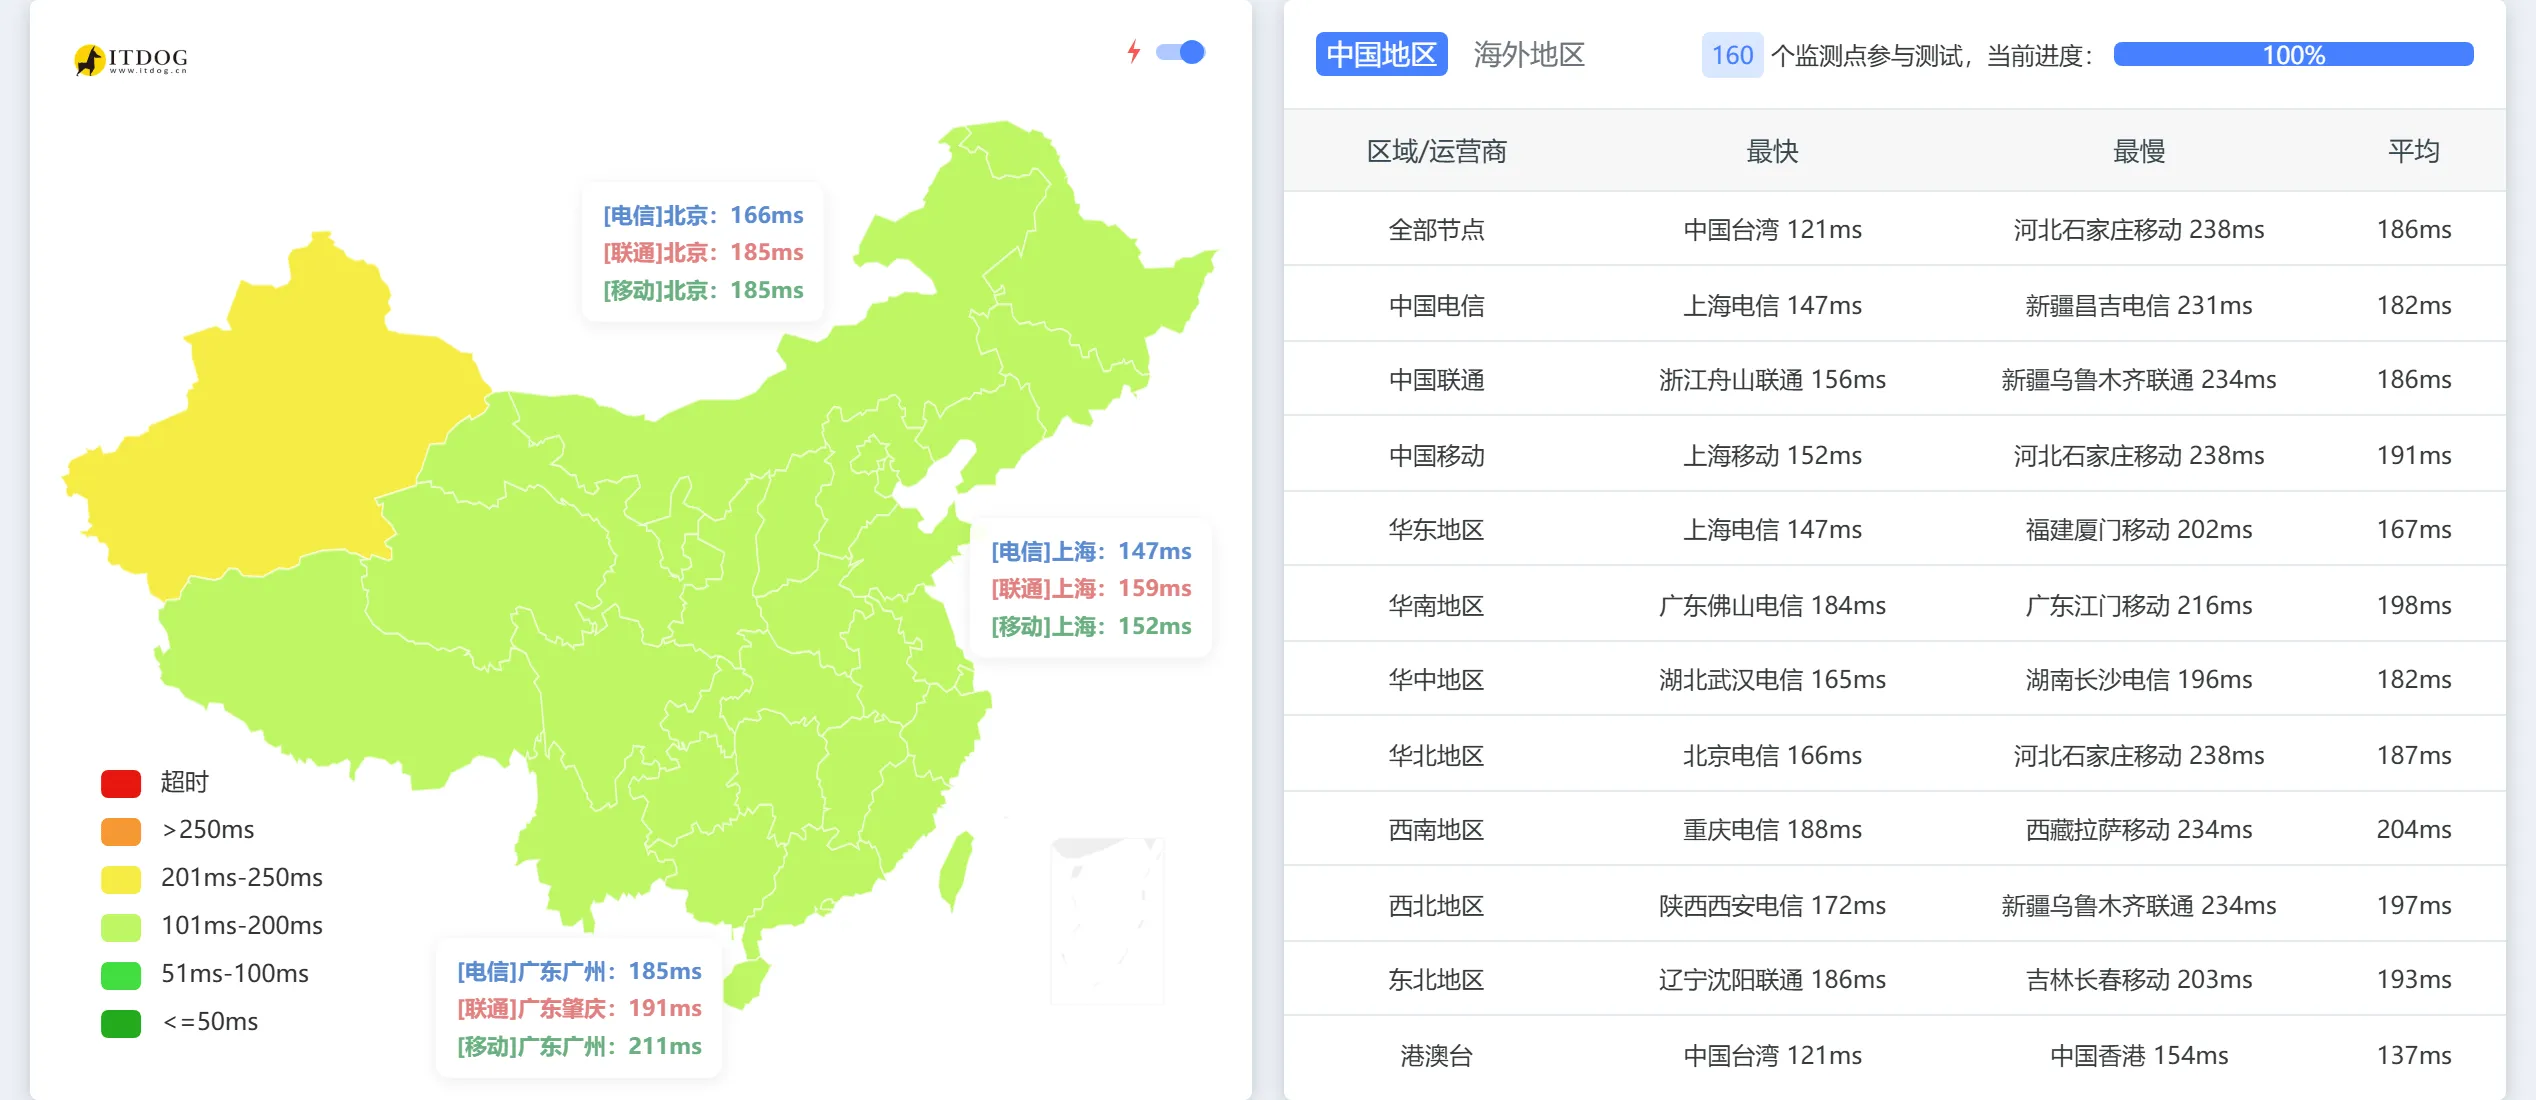Click the 平均 column header
Image resolution: width=2536 pixels, height=1100 pixels.
click(x=2414, y=151)
